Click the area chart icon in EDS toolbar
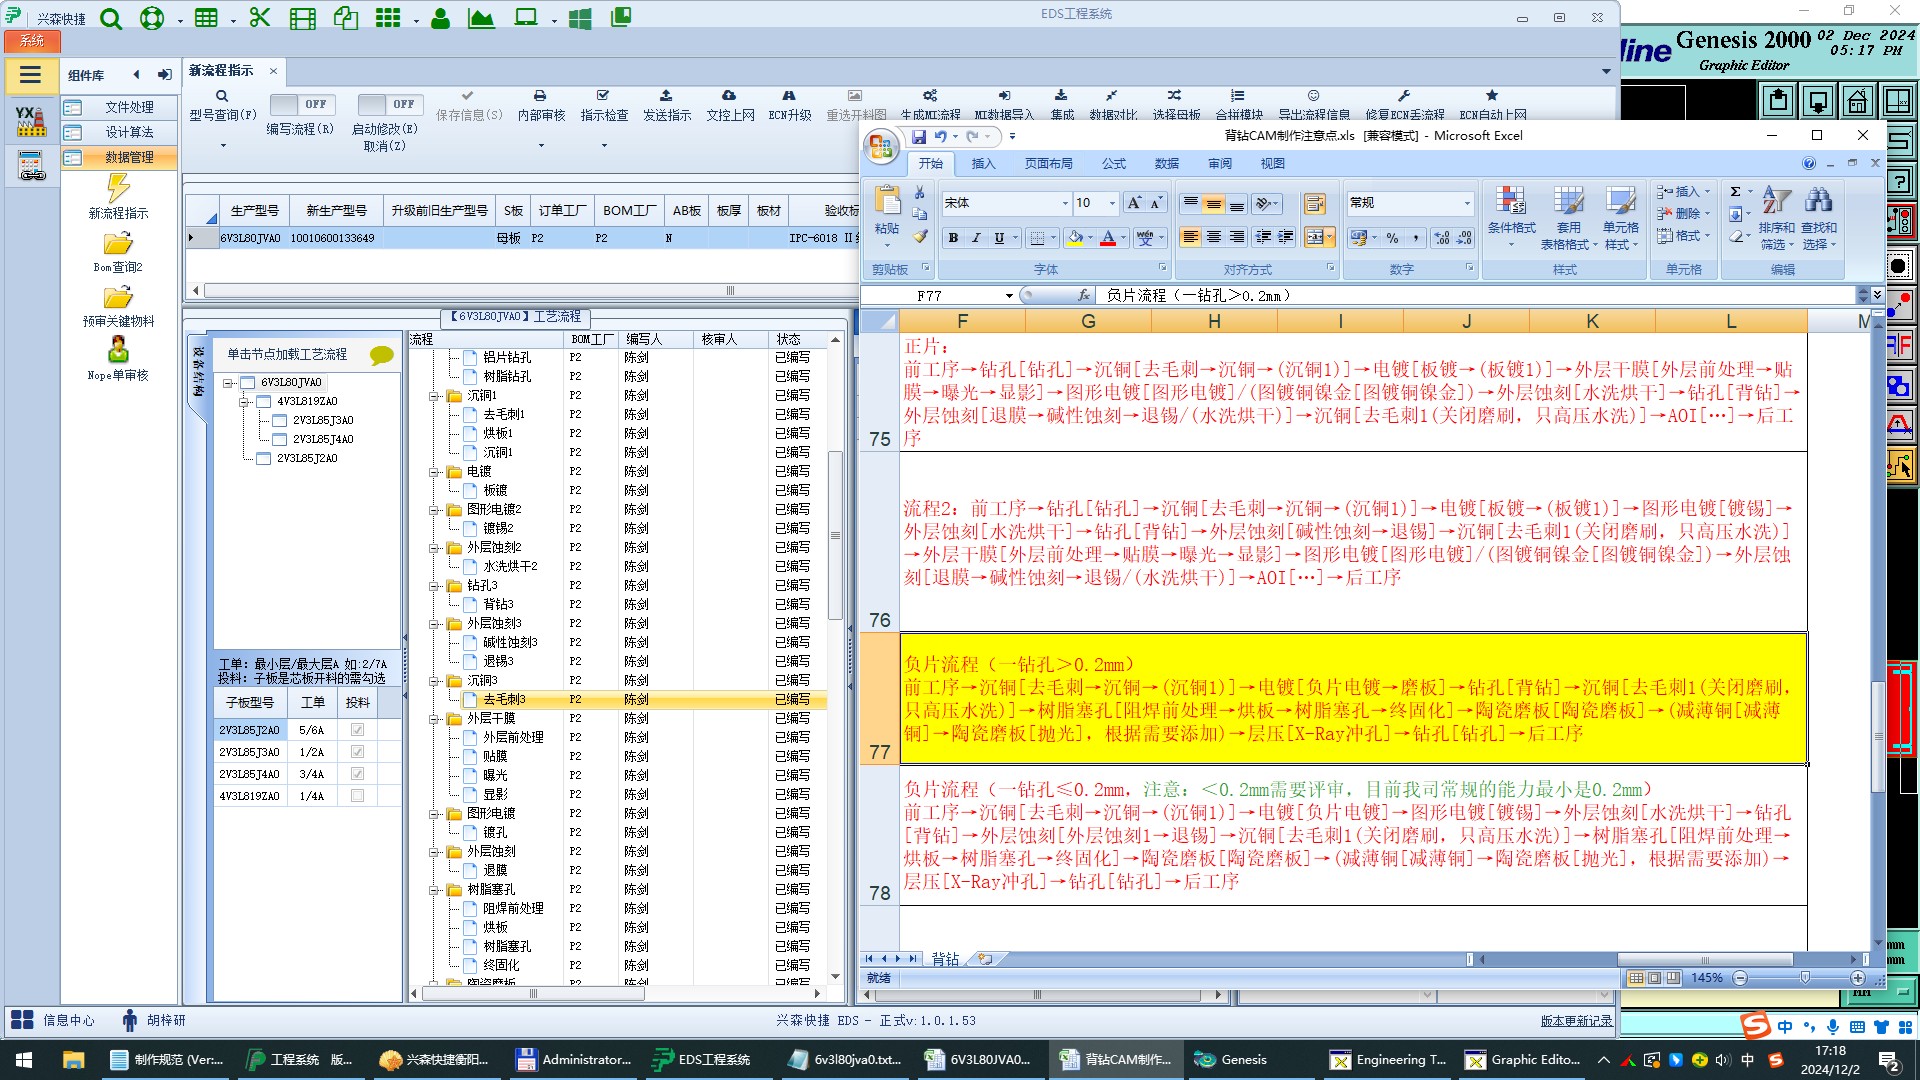This screenshot has height=1080, width=1920. pyautogui.click(x=481, y=18)
